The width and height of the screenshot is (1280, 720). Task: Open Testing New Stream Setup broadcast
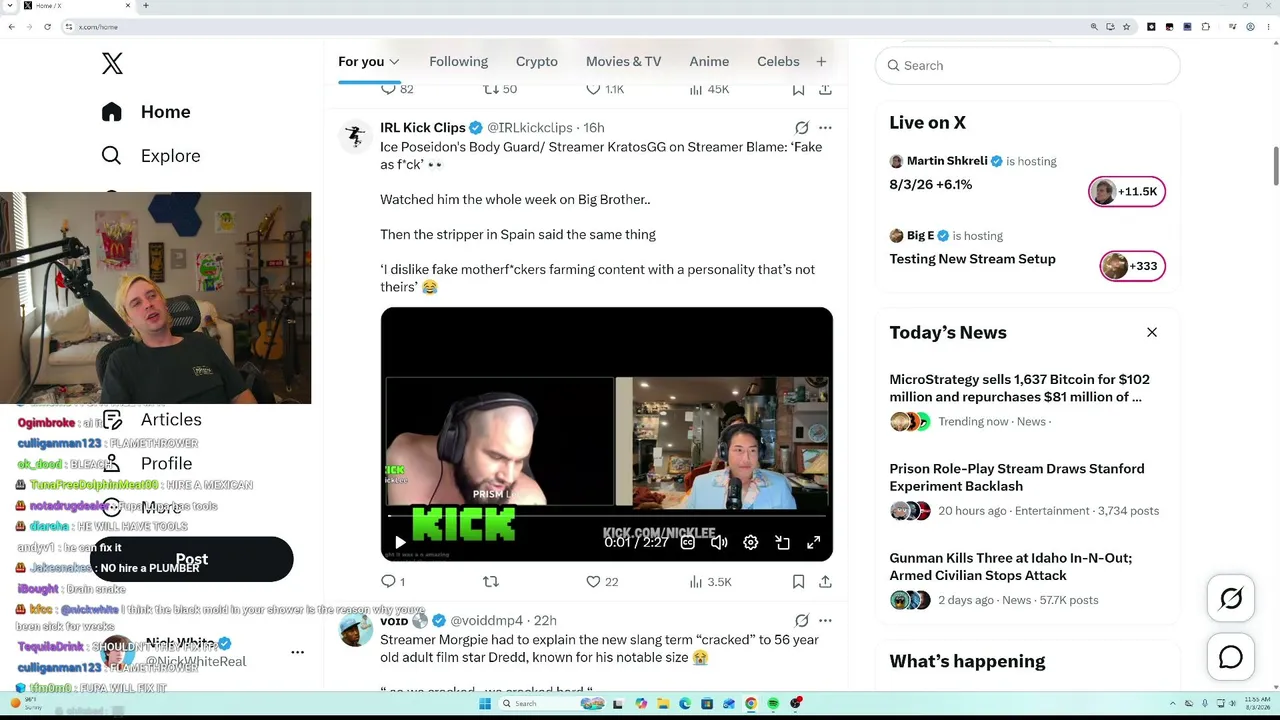click(972, 259)
